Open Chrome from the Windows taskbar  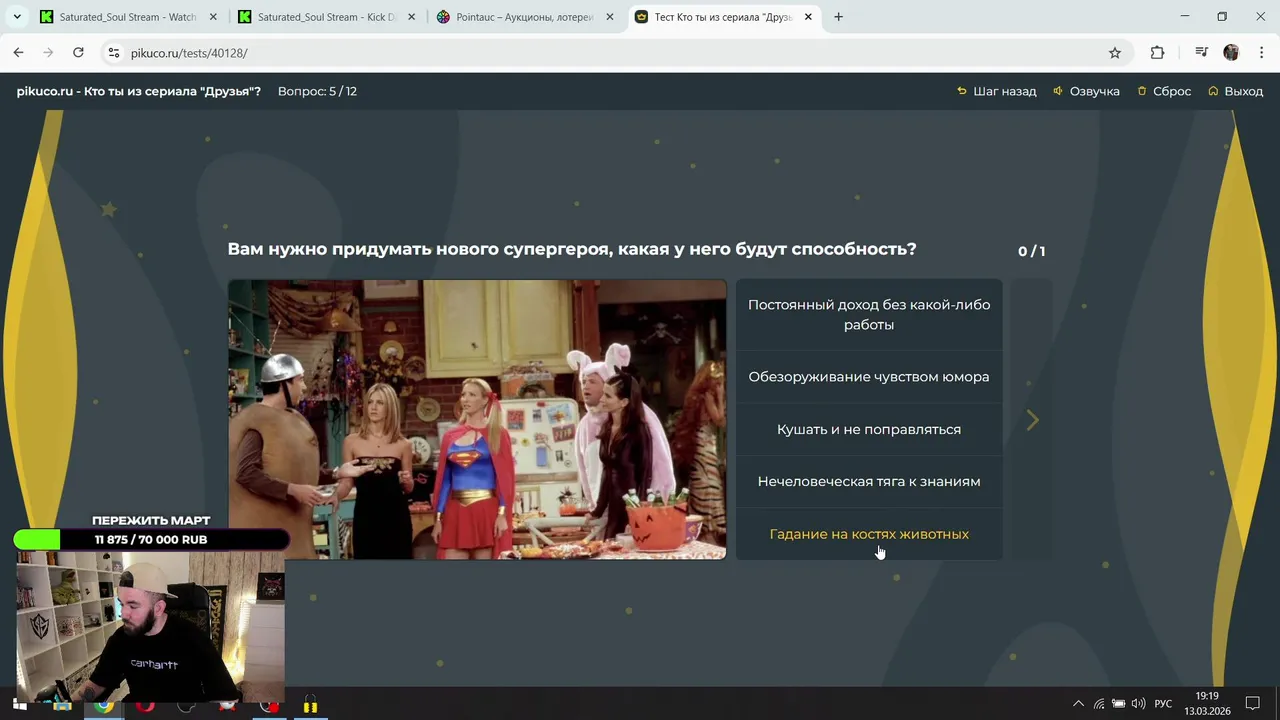(104, 704)
